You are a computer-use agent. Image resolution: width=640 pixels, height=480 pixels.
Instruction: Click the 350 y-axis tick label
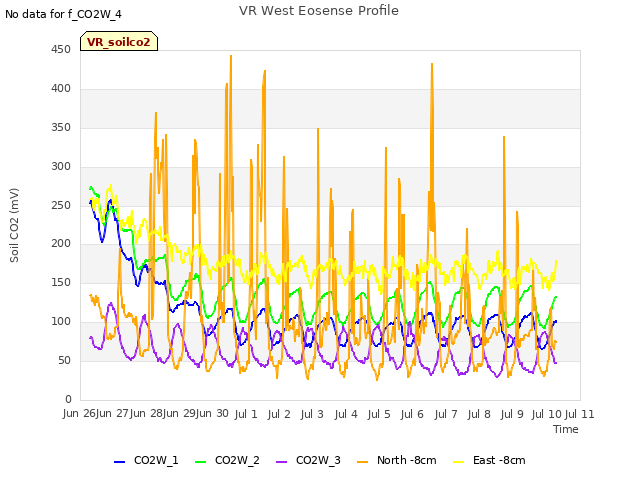[x=61, y=127]
